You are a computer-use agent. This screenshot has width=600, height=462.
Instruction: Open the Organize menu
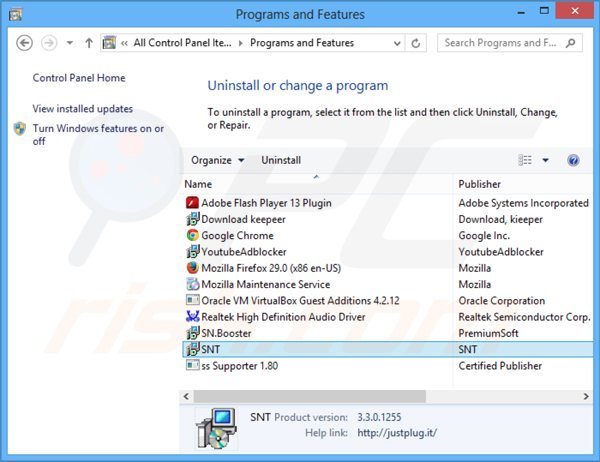point(217,160)
